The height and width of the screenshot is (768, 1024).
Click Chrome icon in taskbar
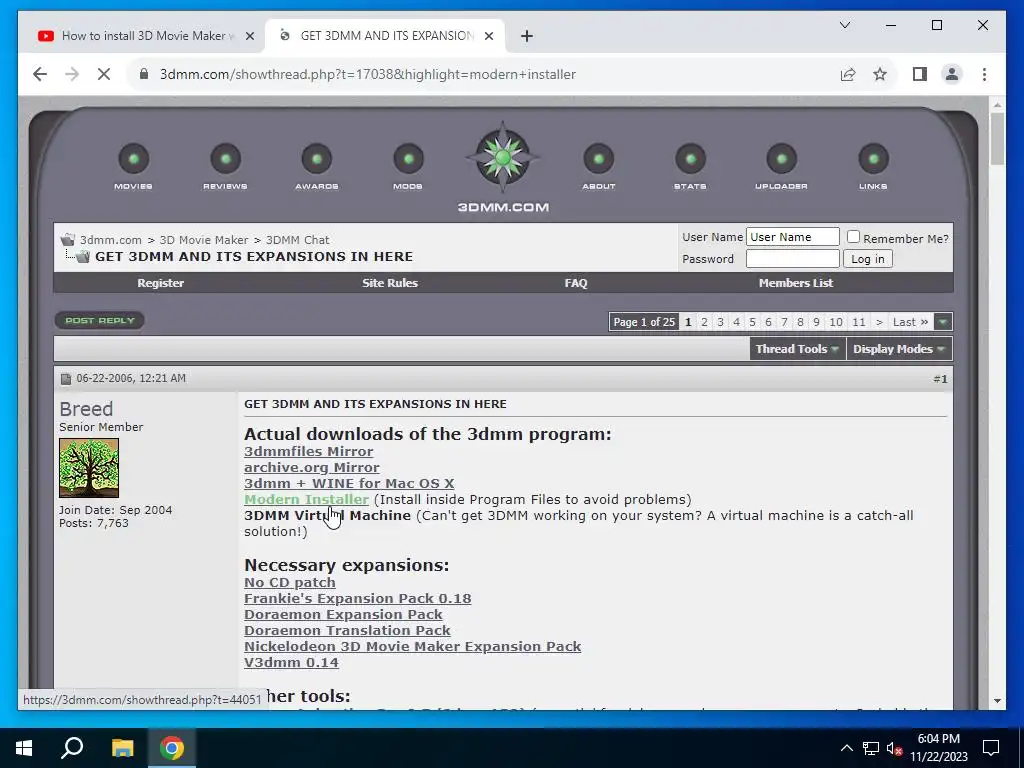click(172, 748)
